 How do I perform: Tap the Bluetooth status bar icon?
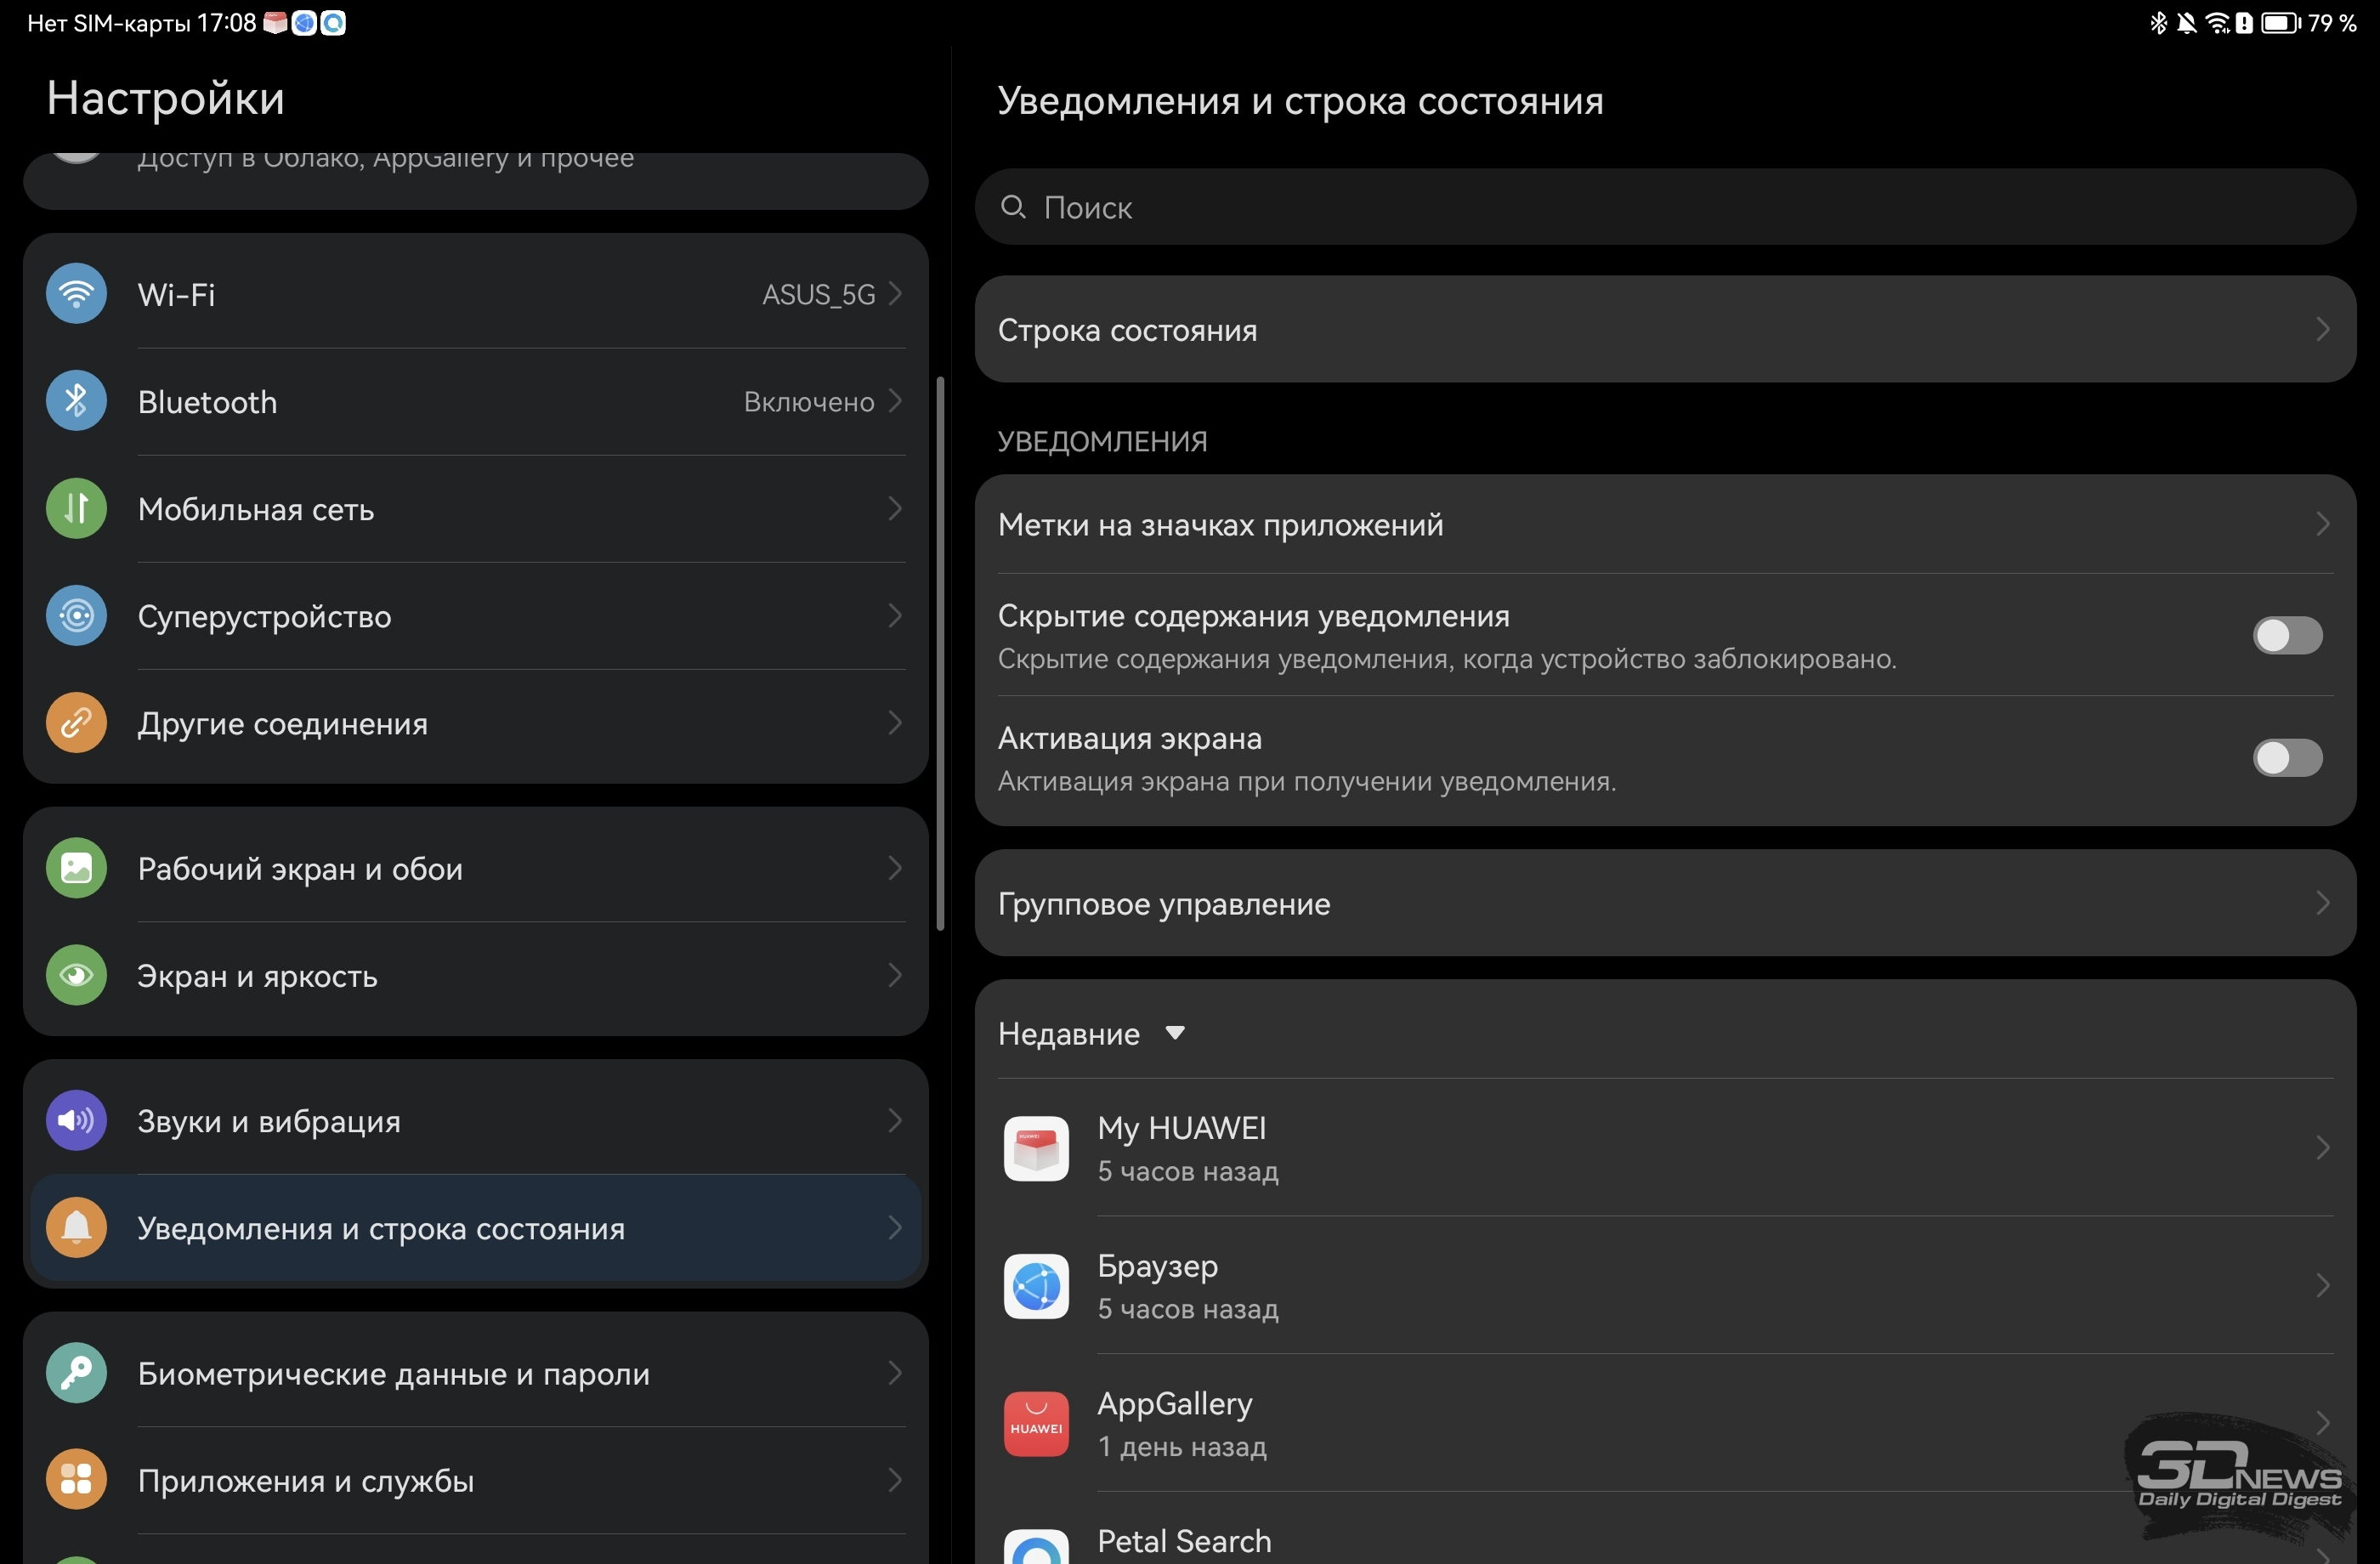pyautogui.click(x=2158, y=22)
